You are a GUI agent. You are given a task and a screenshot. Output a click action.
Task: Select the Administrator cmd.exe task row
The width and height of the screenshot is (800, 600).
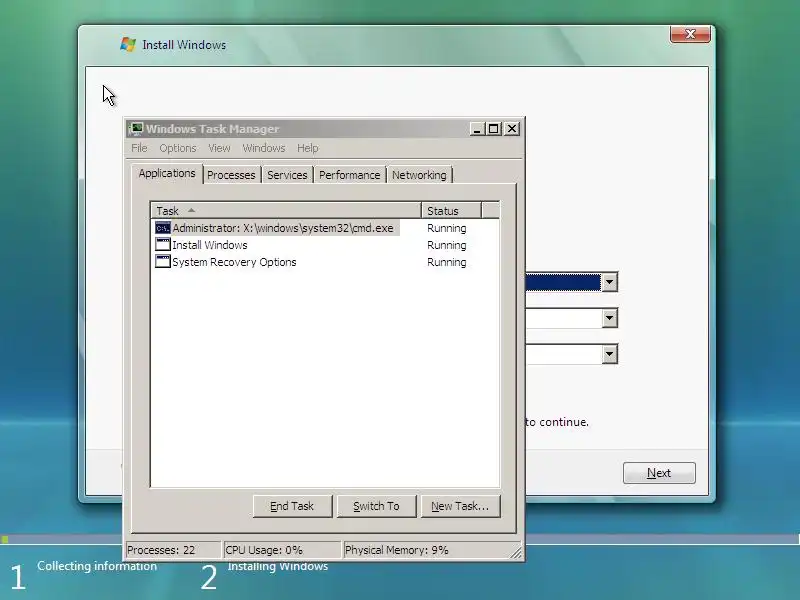click(x=326, y=228)
